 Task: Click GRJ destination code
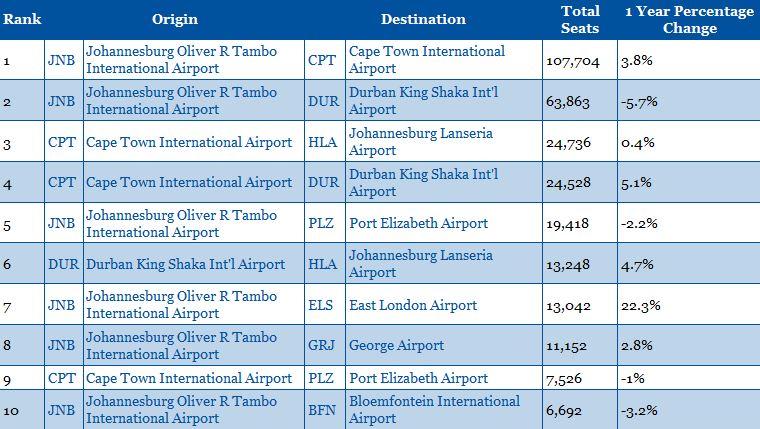322,345
